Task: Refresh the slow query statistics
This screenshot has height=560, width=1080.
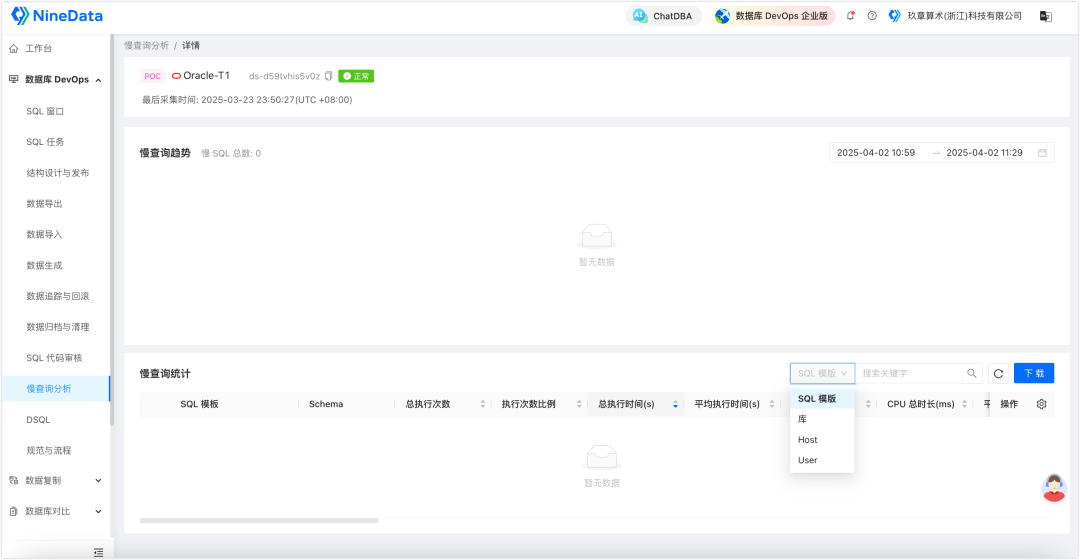Action: (x=998, y=373)
